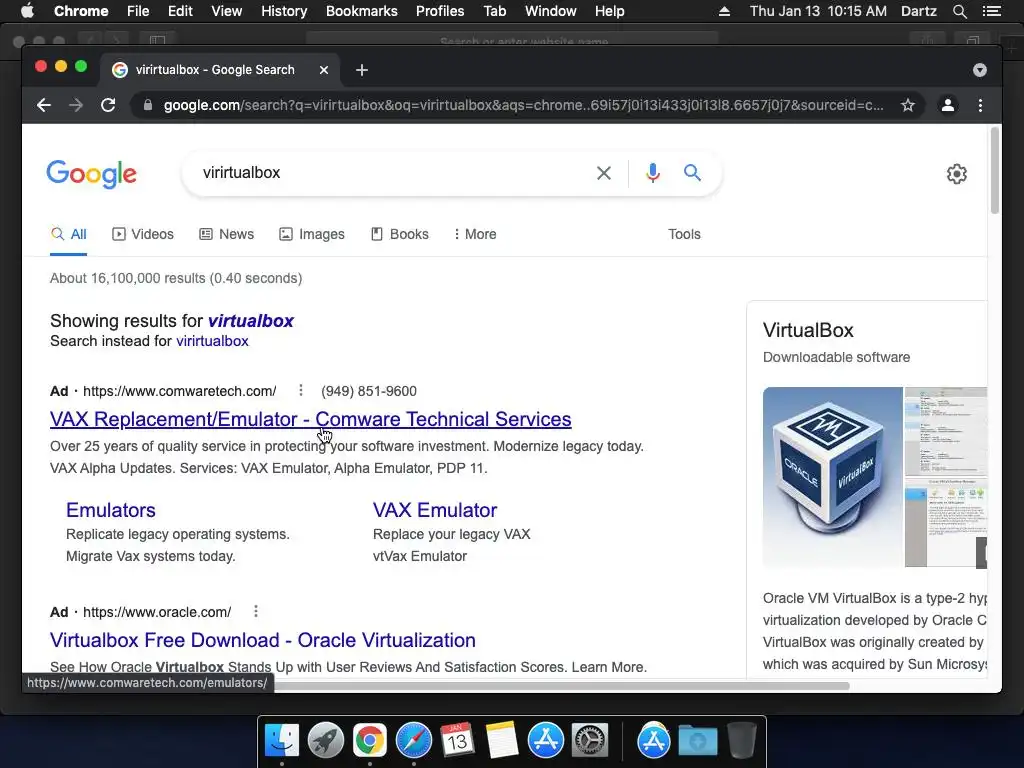Click the vertical page scrollbar

(995, 171)
